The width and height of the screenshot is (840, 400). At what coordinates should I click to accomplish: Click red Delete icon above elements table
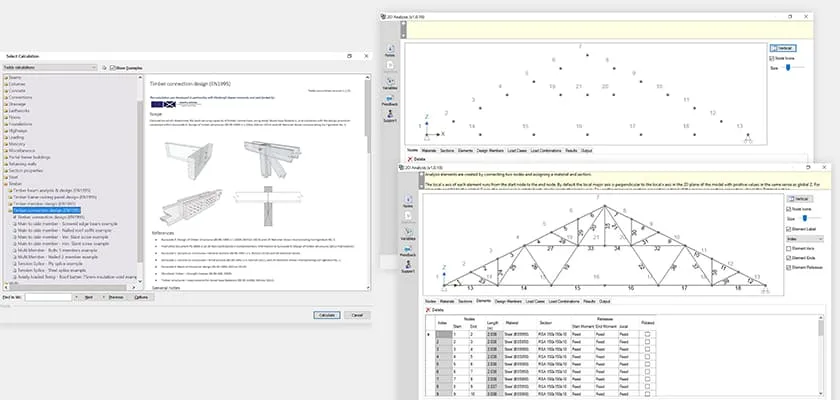click(x=428, y=310)
